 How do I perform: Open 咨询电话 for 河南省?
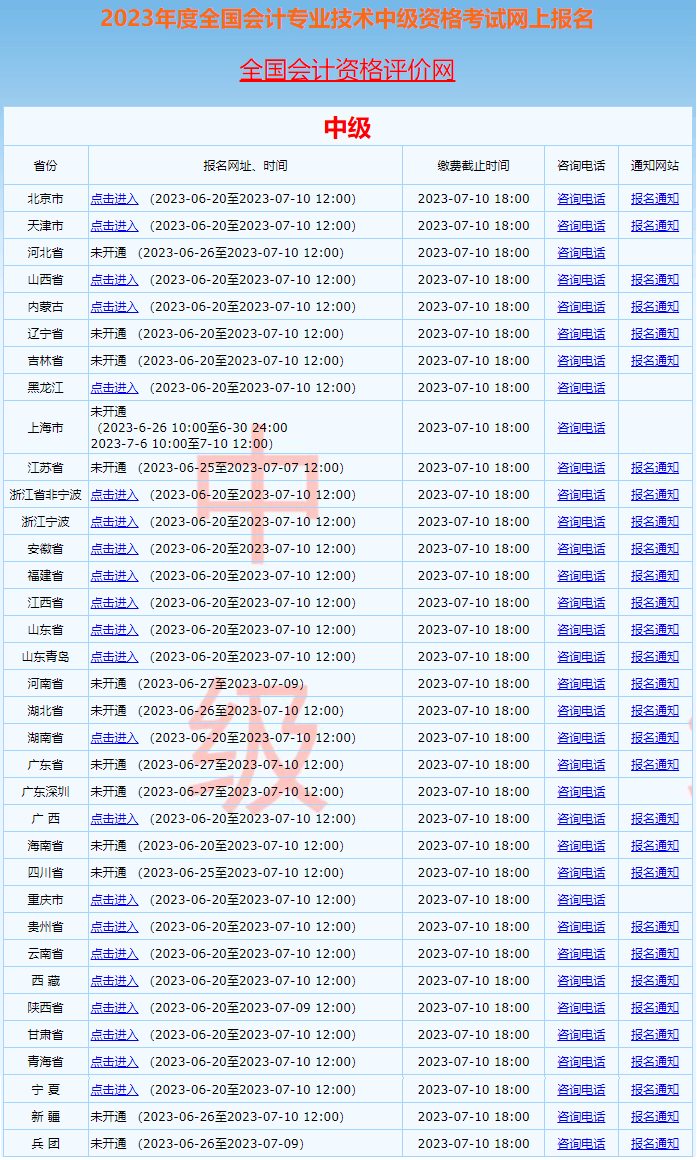point(581,684)
